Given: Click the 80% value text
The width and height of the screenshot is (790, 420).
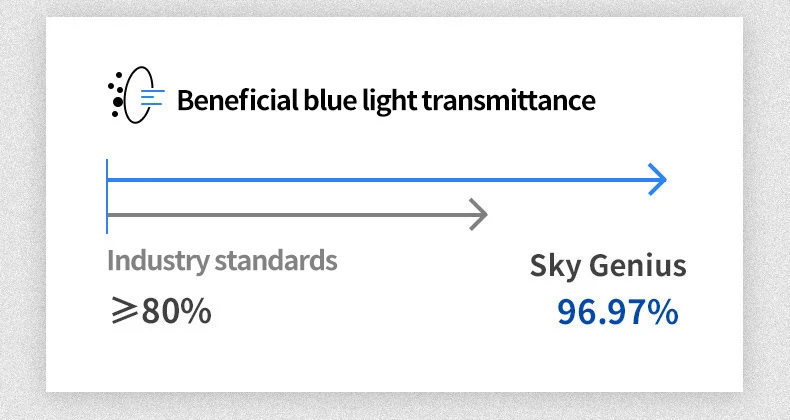Looking at the screenshot, I should point(177,311).
